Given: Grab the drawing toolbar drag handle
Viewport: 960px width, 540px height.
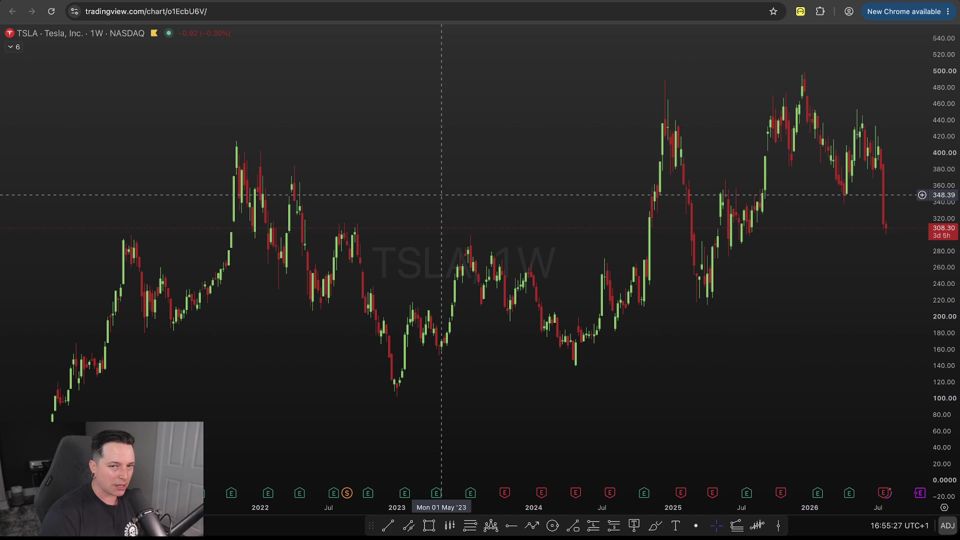Looking at the screenshot, I should click(x=370, y=525).
